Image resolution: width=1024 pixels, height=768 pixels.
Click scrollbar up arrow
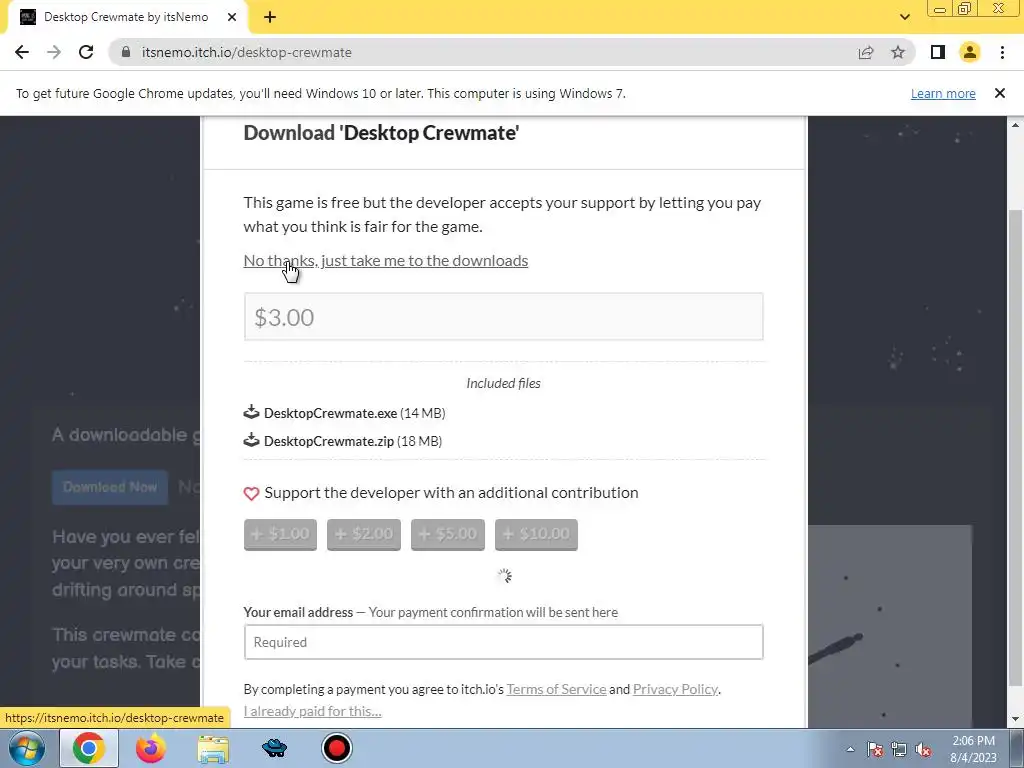click(x=1016, y=124)
